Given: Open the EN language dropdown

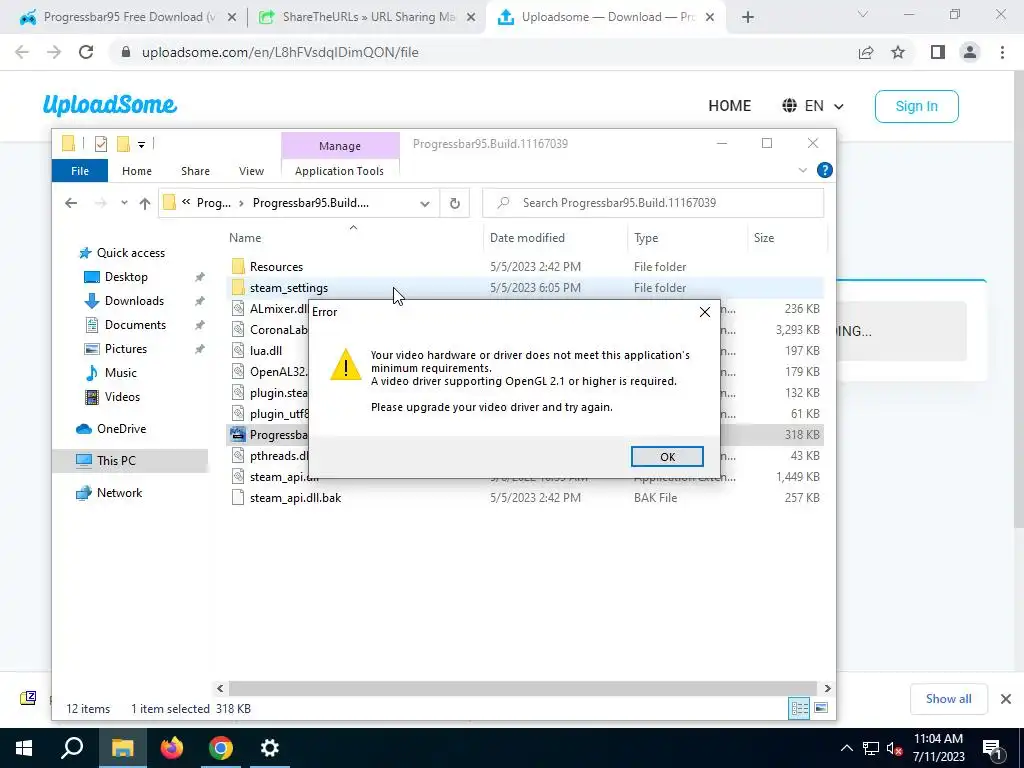Looking at the screenshot, I should (x=813, y=106).
